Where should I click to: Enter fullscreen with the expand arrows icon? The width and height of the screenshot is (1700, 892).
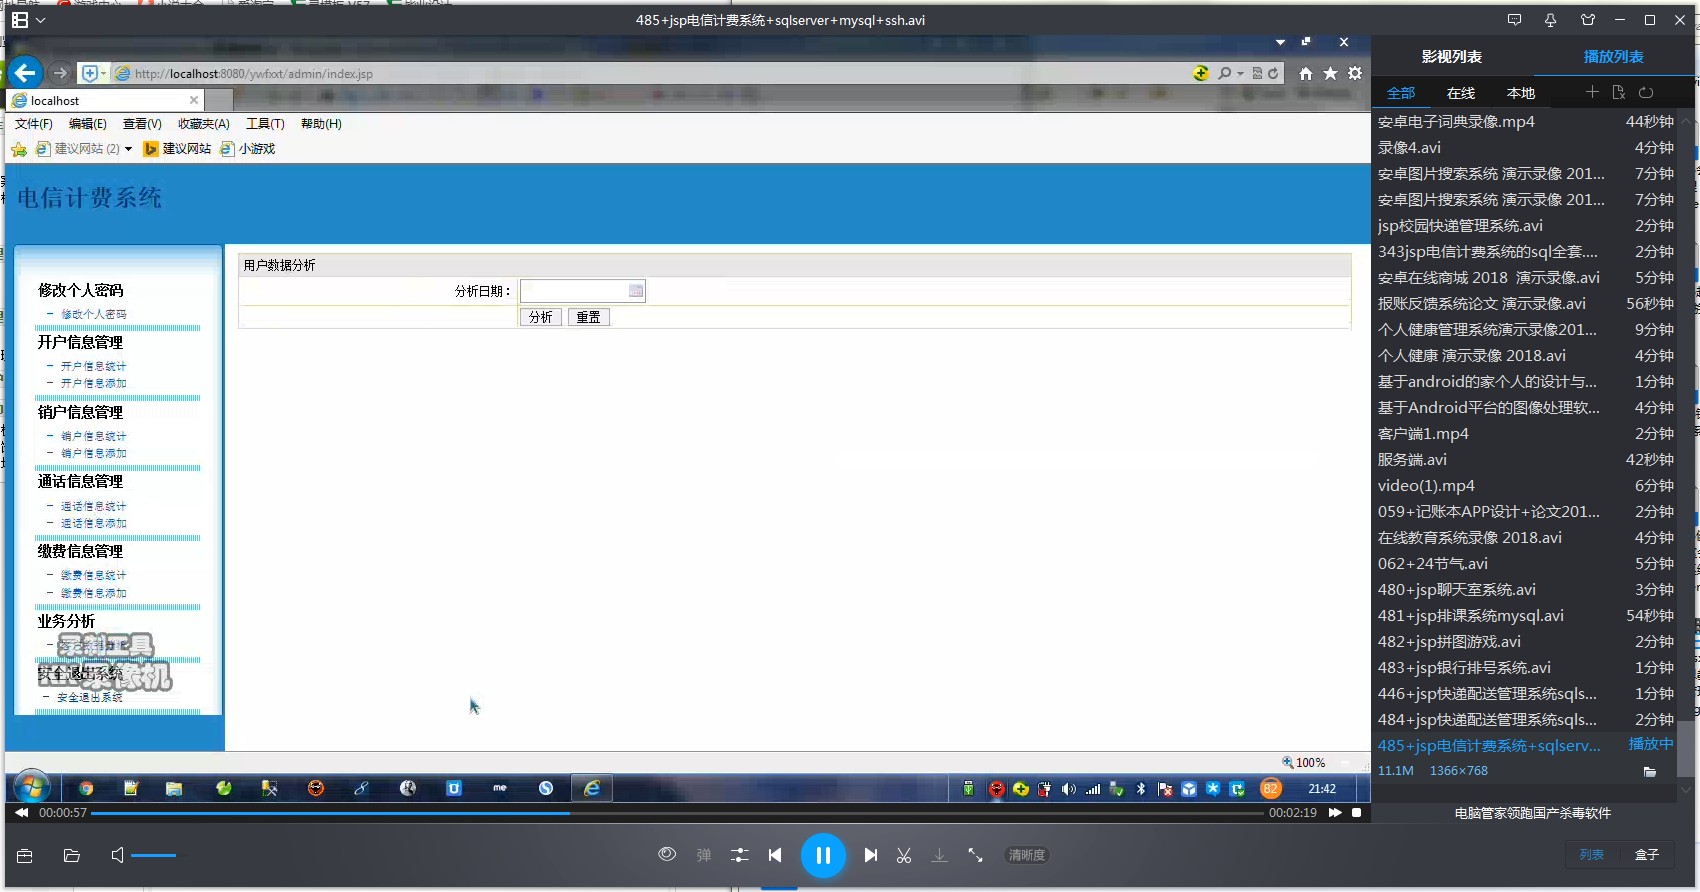pos(975,855)
